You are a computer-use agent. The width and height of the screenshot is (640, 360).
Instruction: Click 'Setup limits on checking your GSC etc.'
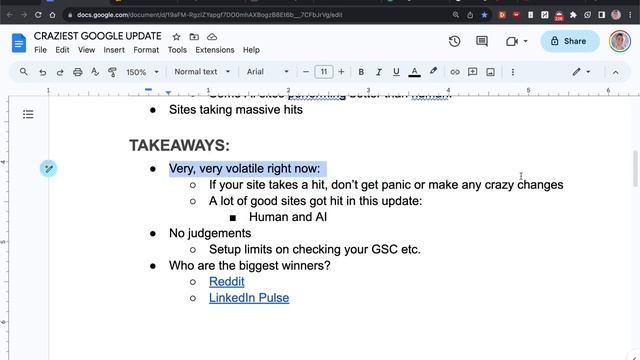(x=315, y=249)
